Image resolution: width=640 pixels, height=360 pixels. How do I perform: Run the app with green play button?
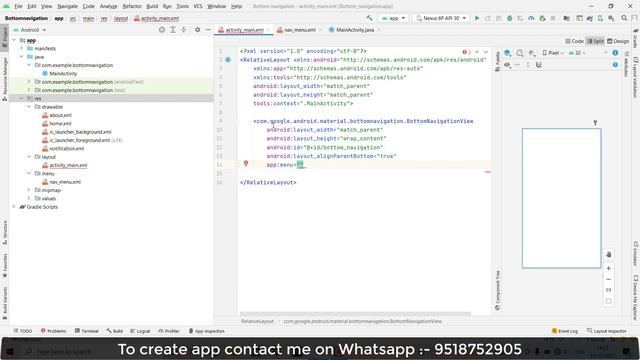click(x=477, y=18)
